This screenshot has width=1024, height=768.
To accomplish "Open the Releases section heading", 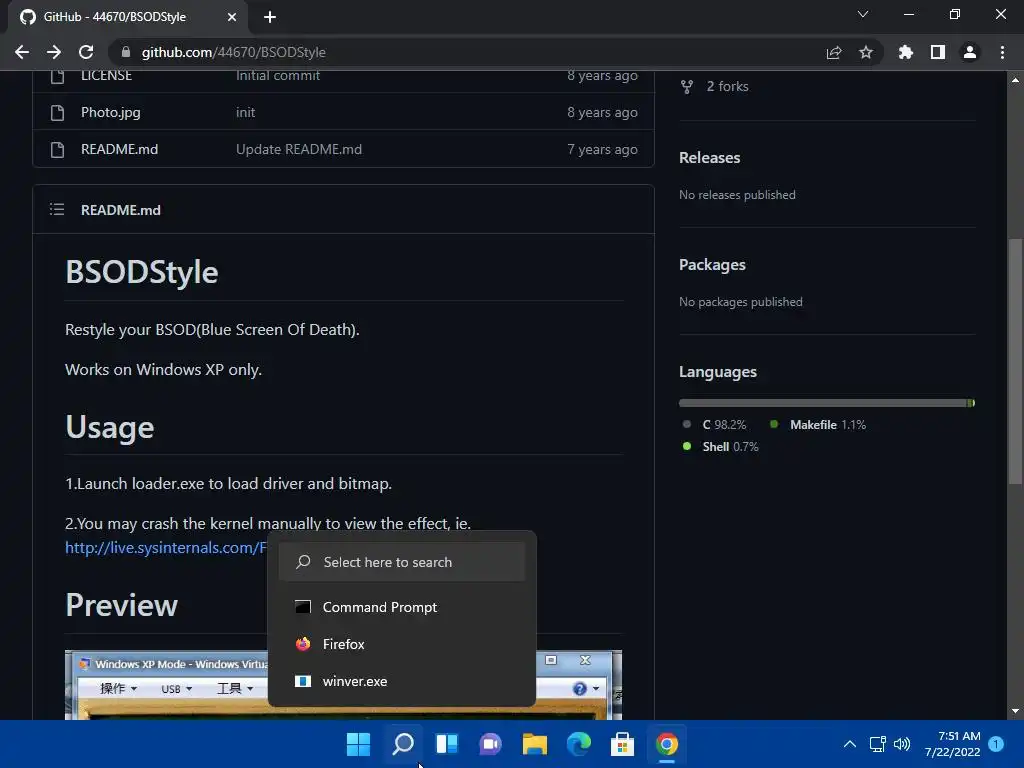I will point(709,158).
